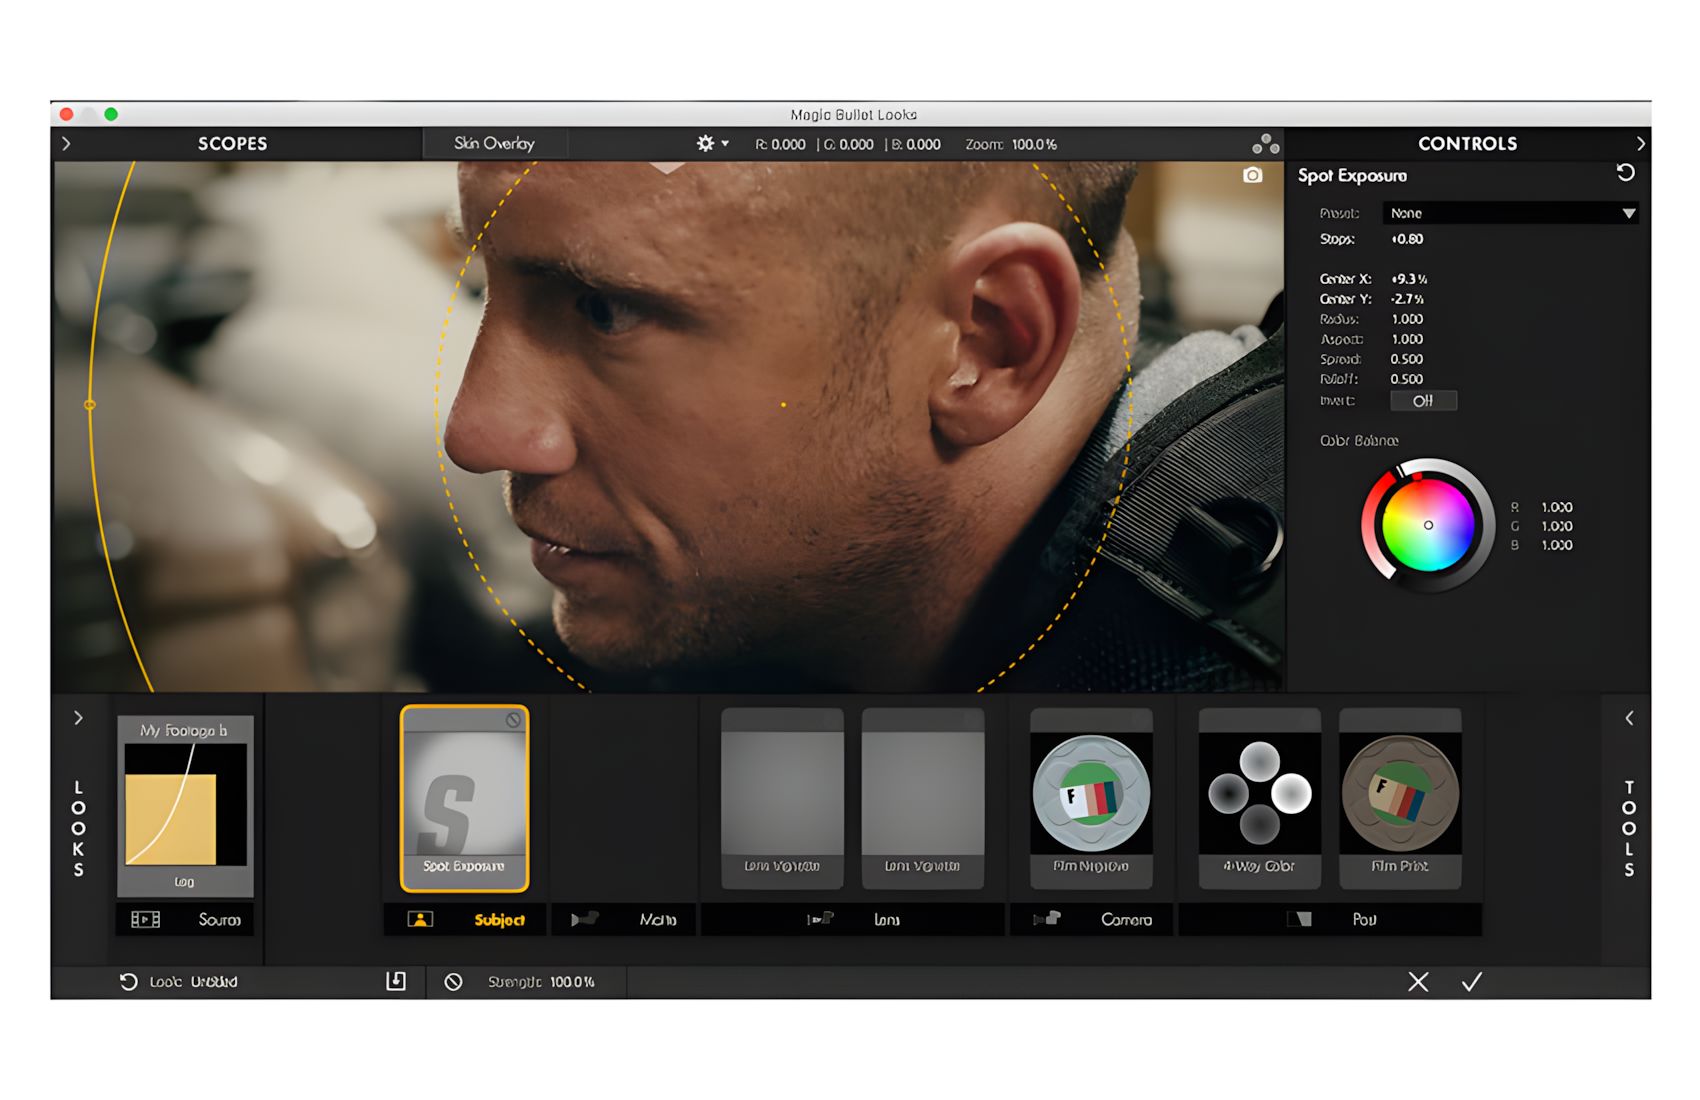Click the SCOPES panel header
This screenshot has width=1700, height=1100.
233,144
